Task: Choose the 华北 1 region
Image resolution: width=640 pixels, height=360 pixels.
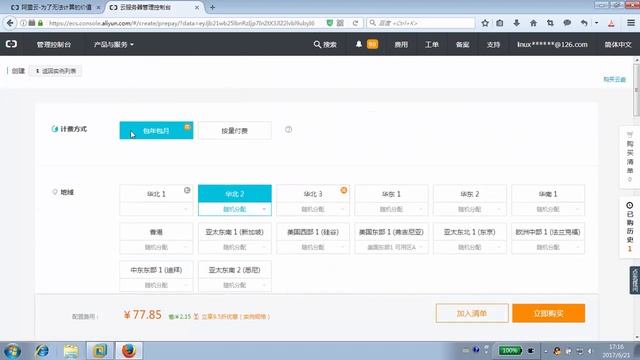Action: (156, 193)
